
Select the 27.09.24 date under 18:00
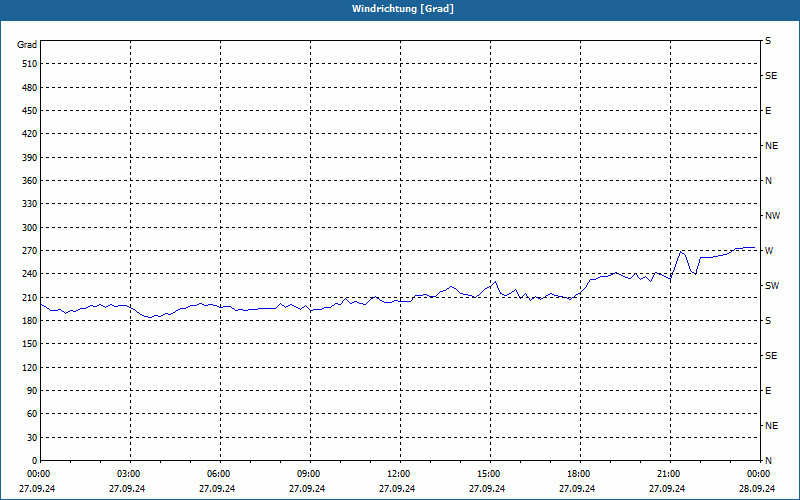pos(577,488)
